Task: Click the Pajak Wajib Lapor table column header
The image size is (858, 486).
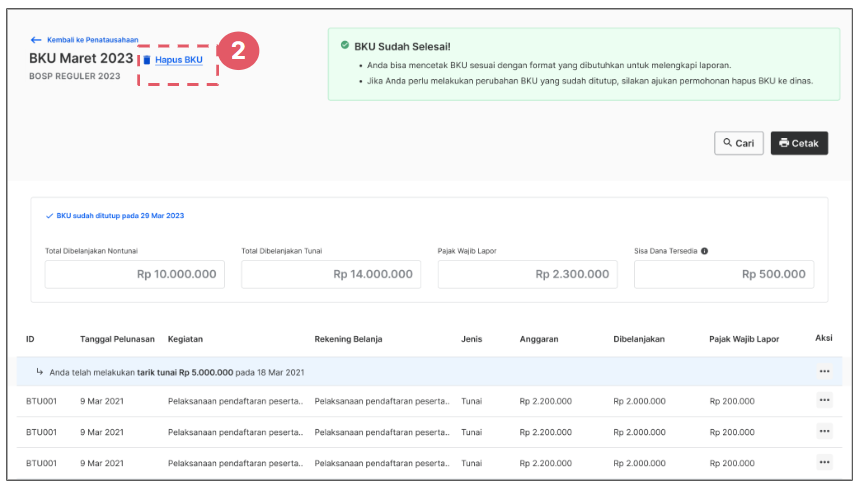Action: click(x=744, y=339)
